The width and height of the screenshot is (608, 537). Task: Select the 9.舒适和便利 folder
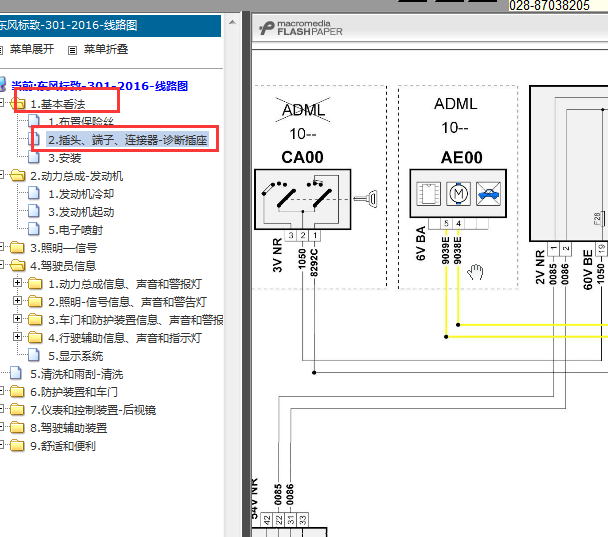coord(63,446)
